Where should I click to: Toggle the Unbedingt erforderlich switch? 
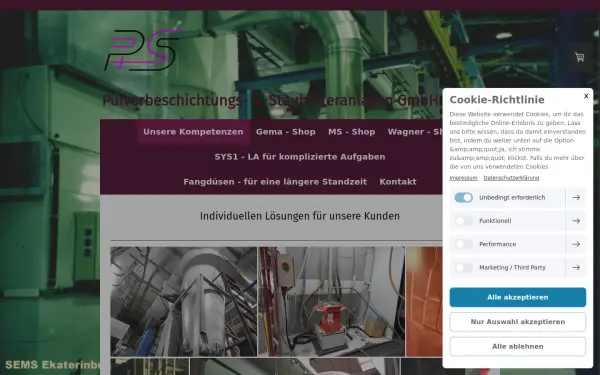463,197
